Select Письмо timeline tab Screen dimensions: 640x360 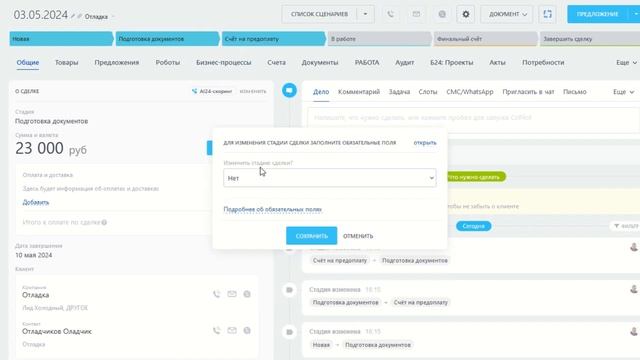click(x=575, y=92)
